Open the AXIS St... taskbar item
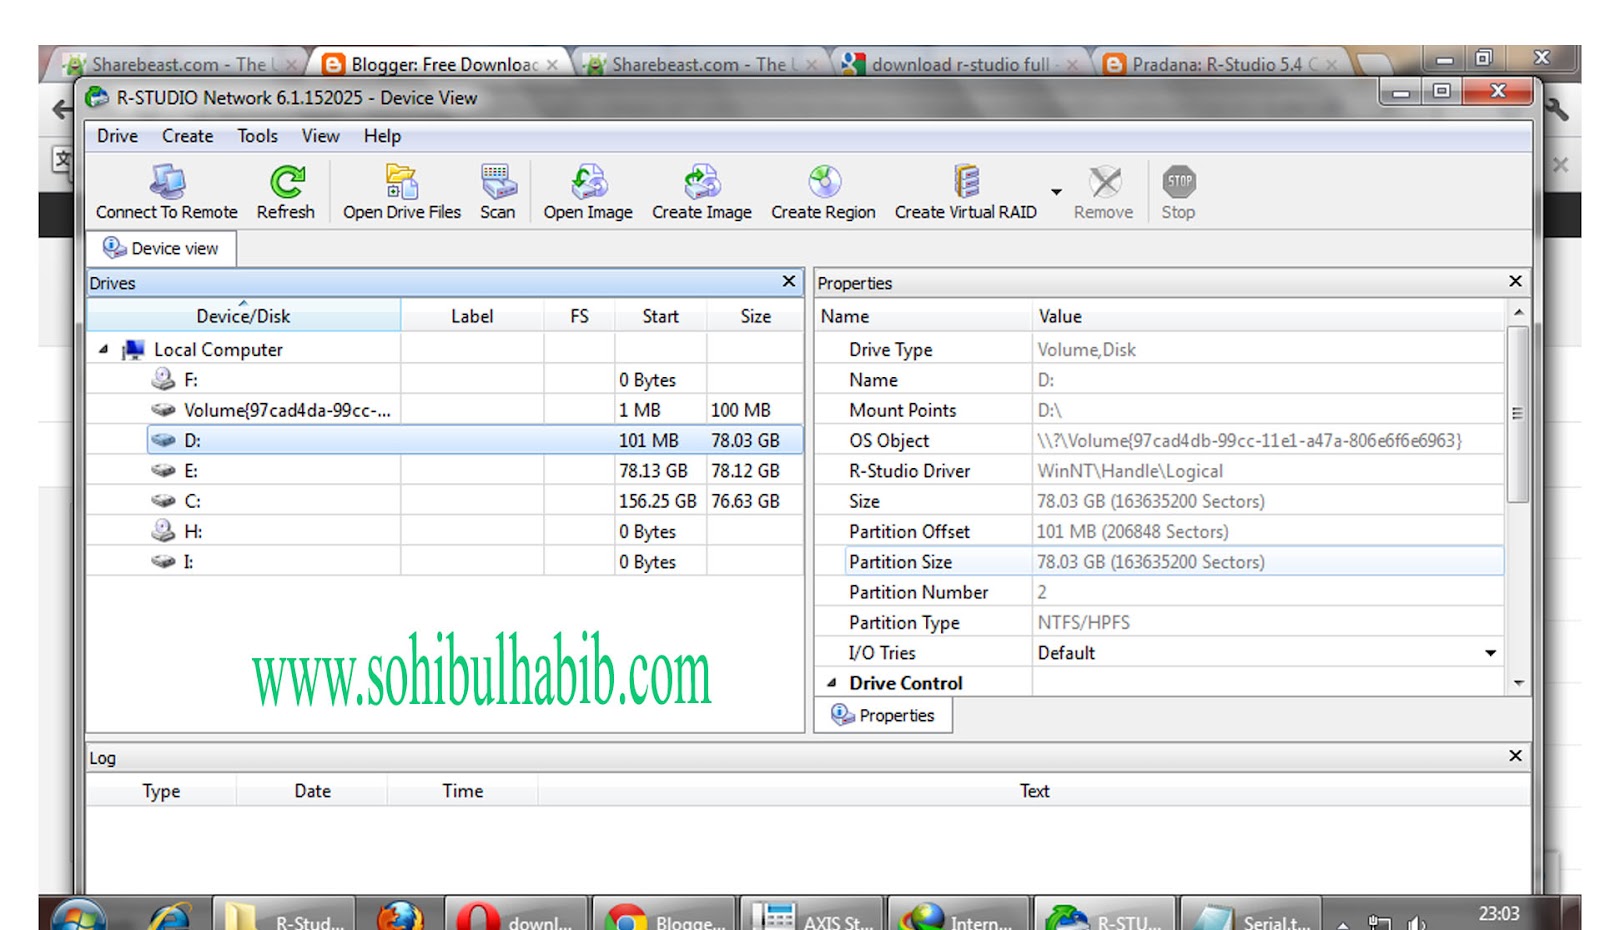 tap(811, 915)
